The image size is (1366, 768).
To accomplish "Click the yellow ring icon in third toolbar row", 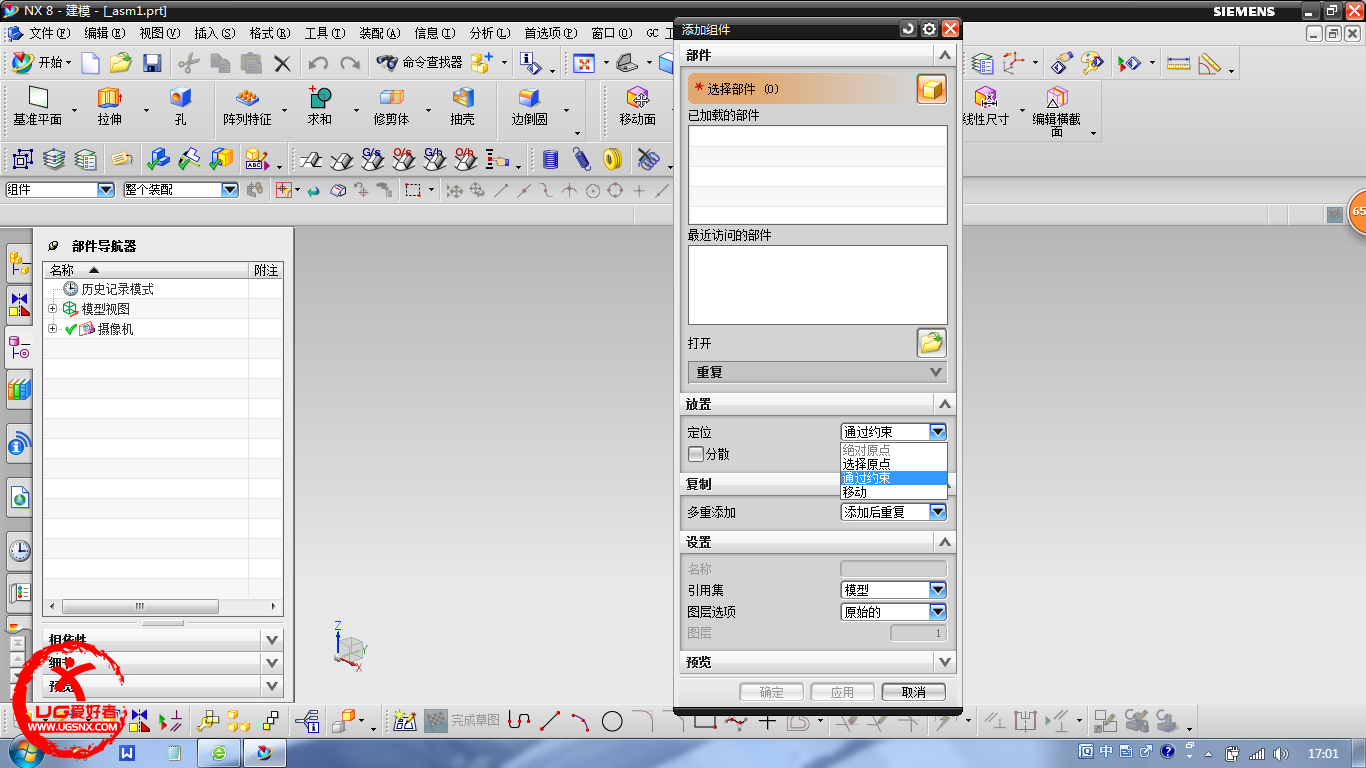I will tap(613, 159).
